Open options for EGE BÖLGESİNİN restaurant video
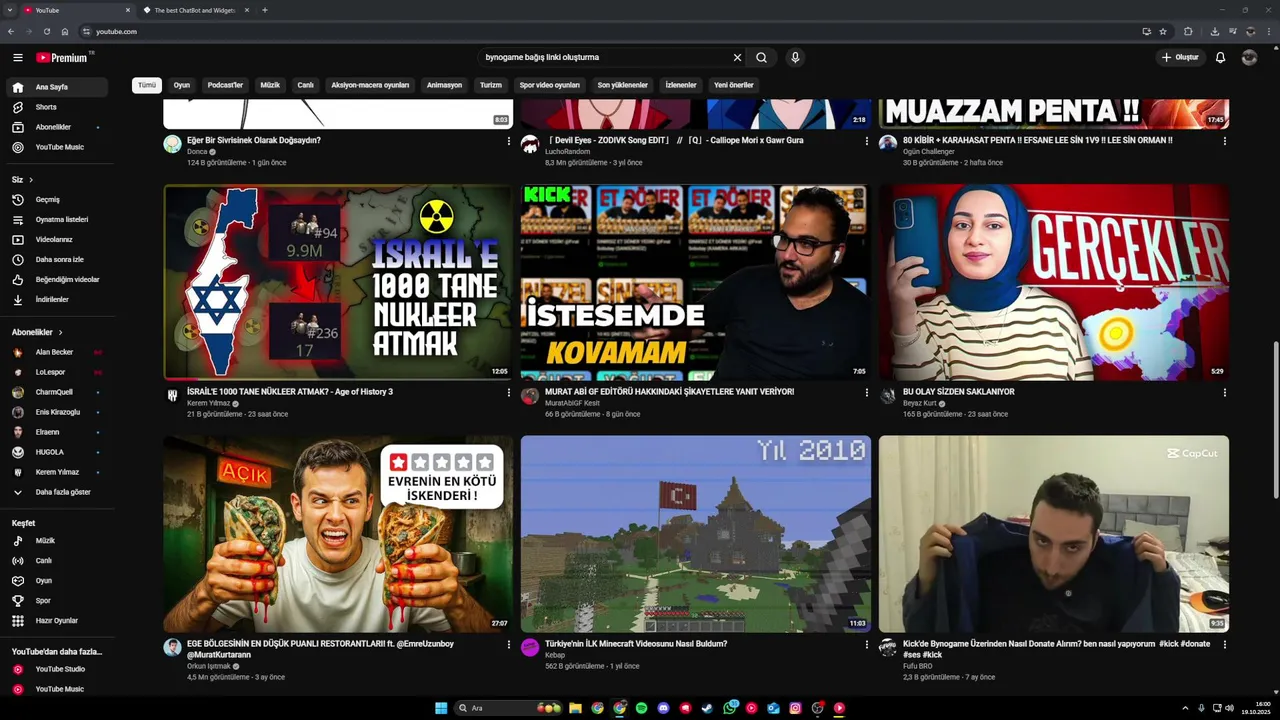This screenshot has height=720, width=1280. (x=509, y=645)
